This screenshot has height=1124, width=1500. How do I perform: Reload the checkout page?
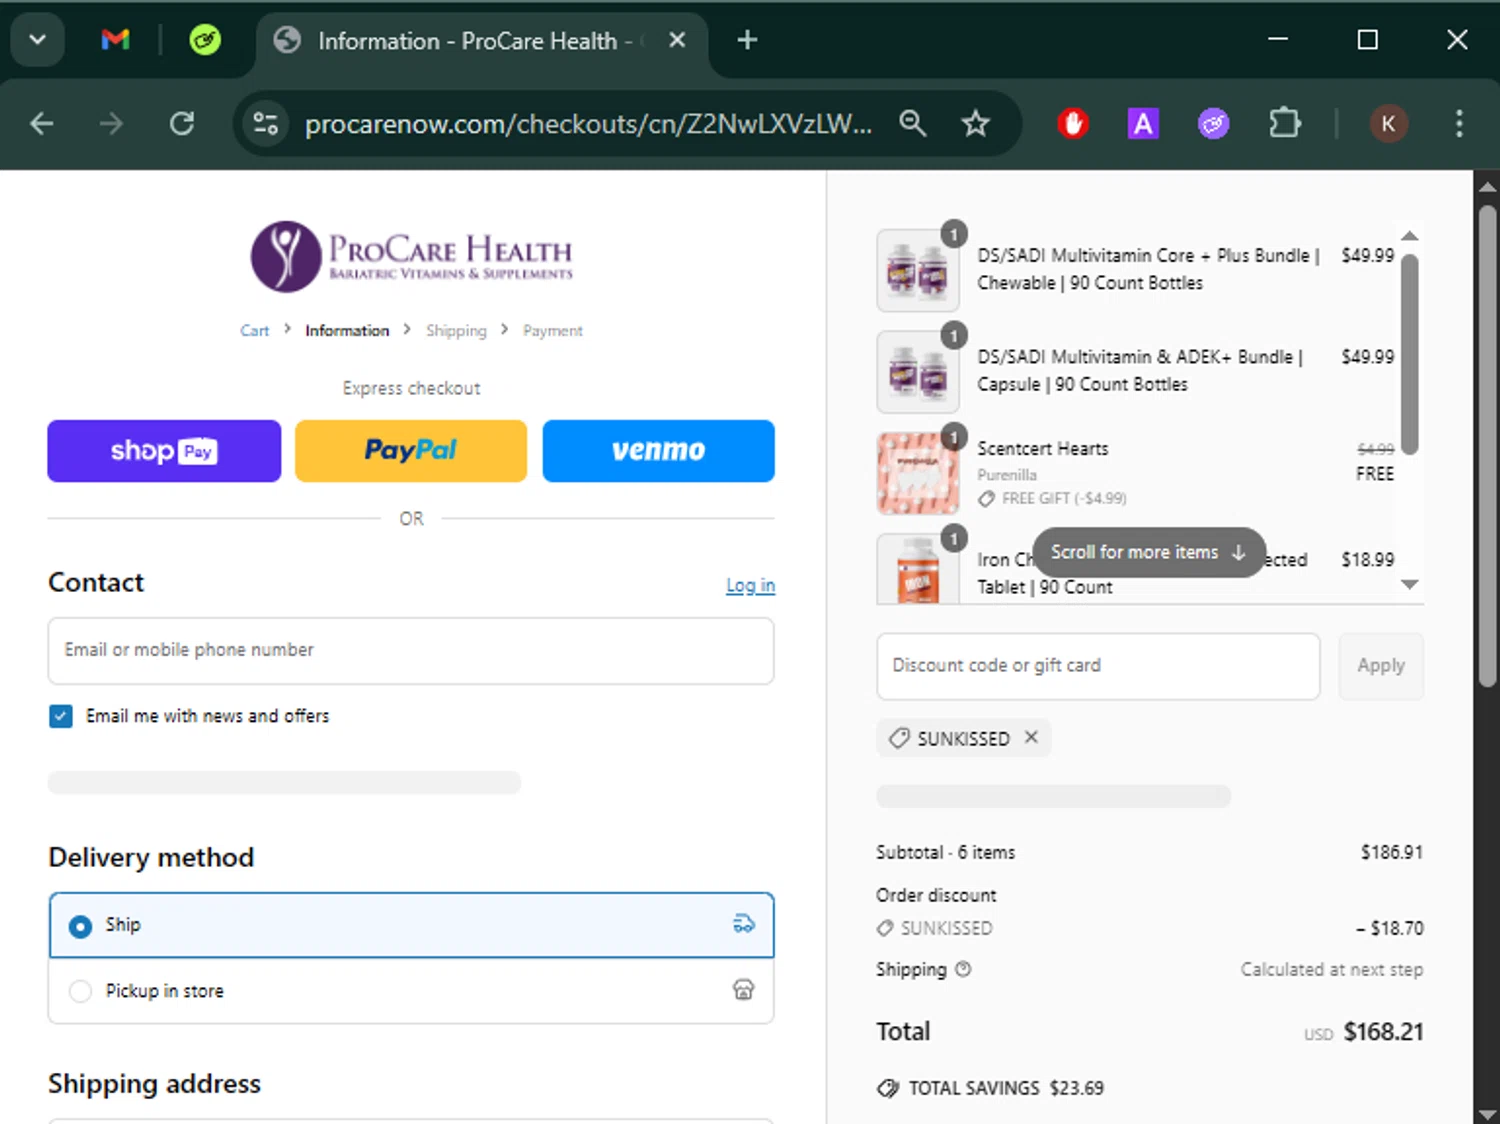pos(182,124)
